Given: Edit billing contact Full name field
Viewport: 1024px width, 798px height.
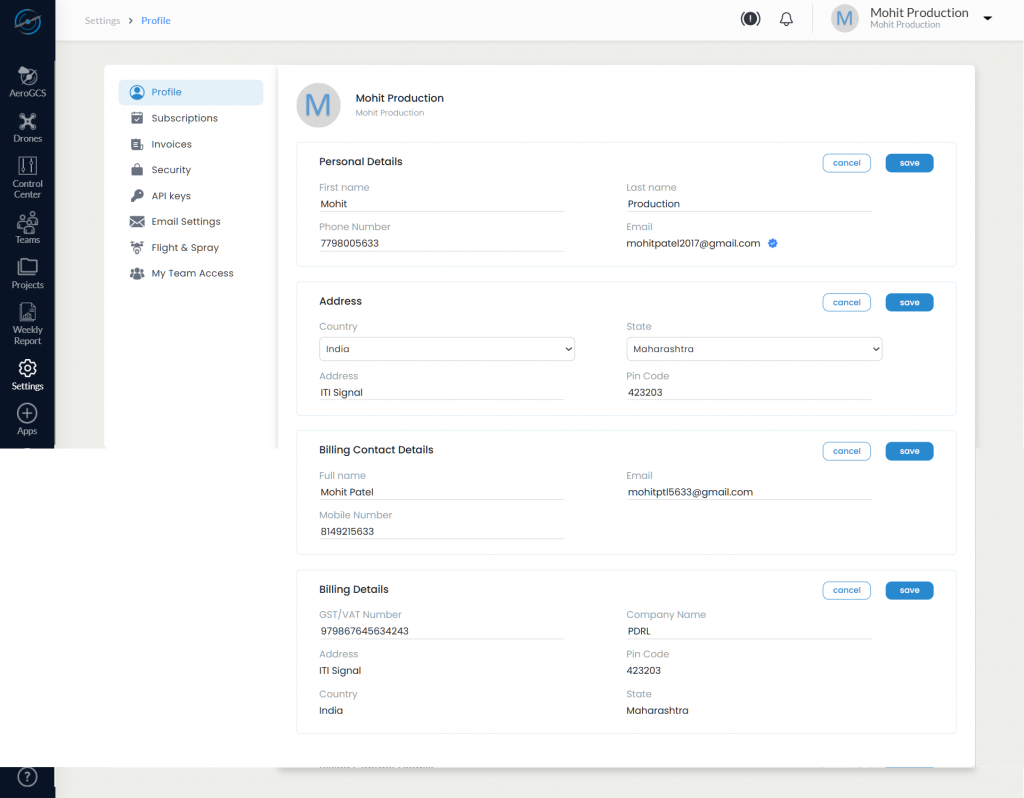Looking at the screenshot, I should point(441,492).
